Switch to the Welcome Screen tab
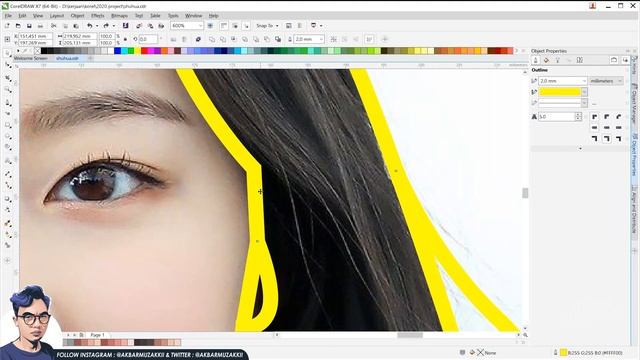This screenshot has height=360, width=640. point(31,58)
